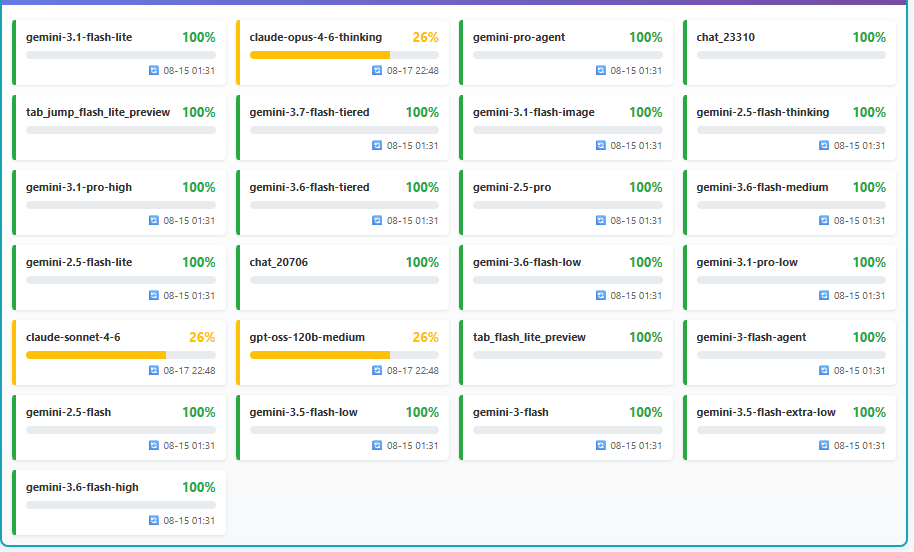The height and width of the screenshot is (552, 914).
Task: Click refresh icon on gemini-2.5-flash-thinking card
Action: click(824, 146)
